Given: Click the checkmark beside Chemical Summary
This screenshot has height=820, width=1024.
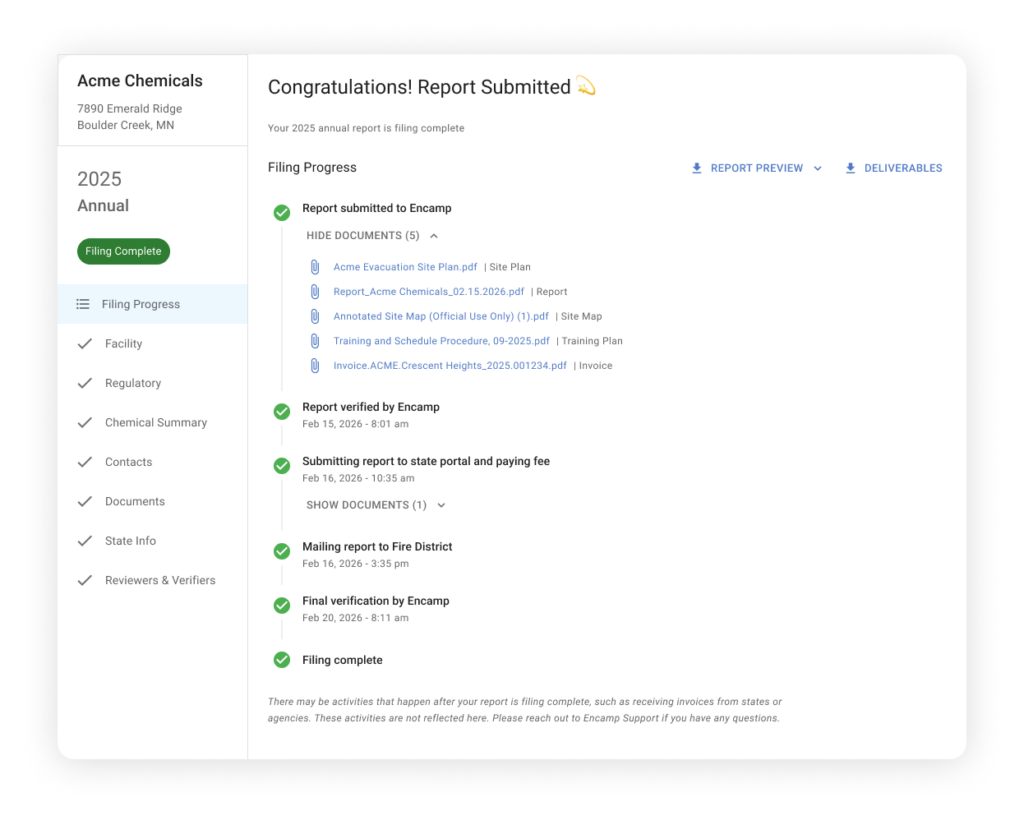Looking at the screenshot, I should pyautogui.click(x=85, y=422).
